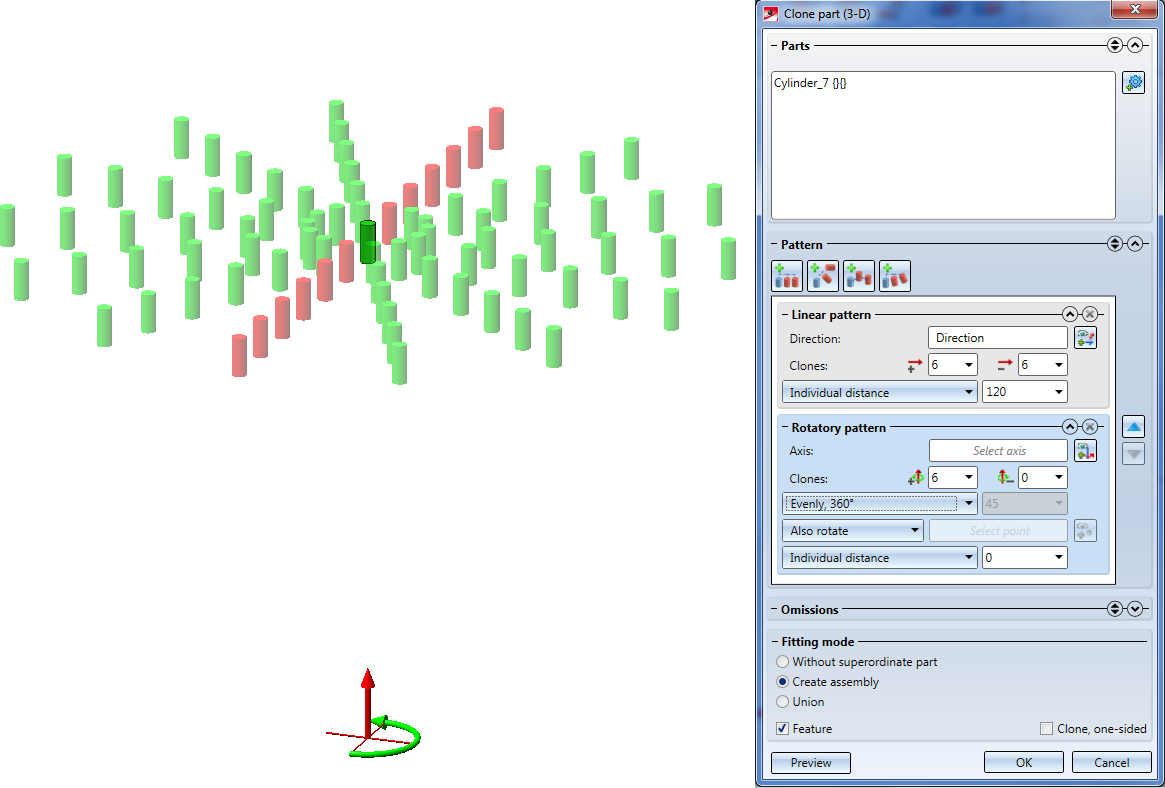1165x788 pixels.
Task: Open Linear pattern negative clones dropdown
Action: pos(1059,365)
